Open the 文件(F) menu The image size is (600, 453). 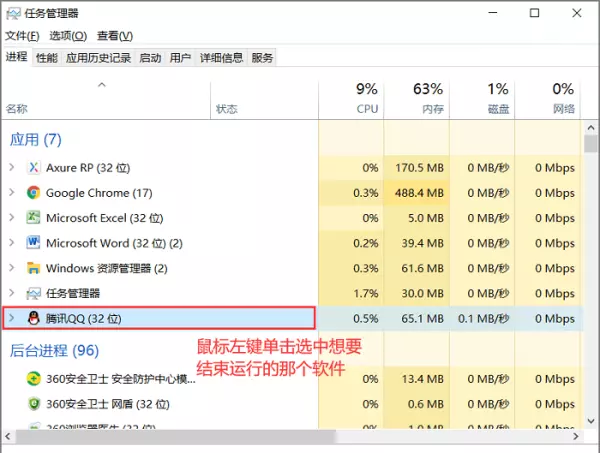click(22, 36)
